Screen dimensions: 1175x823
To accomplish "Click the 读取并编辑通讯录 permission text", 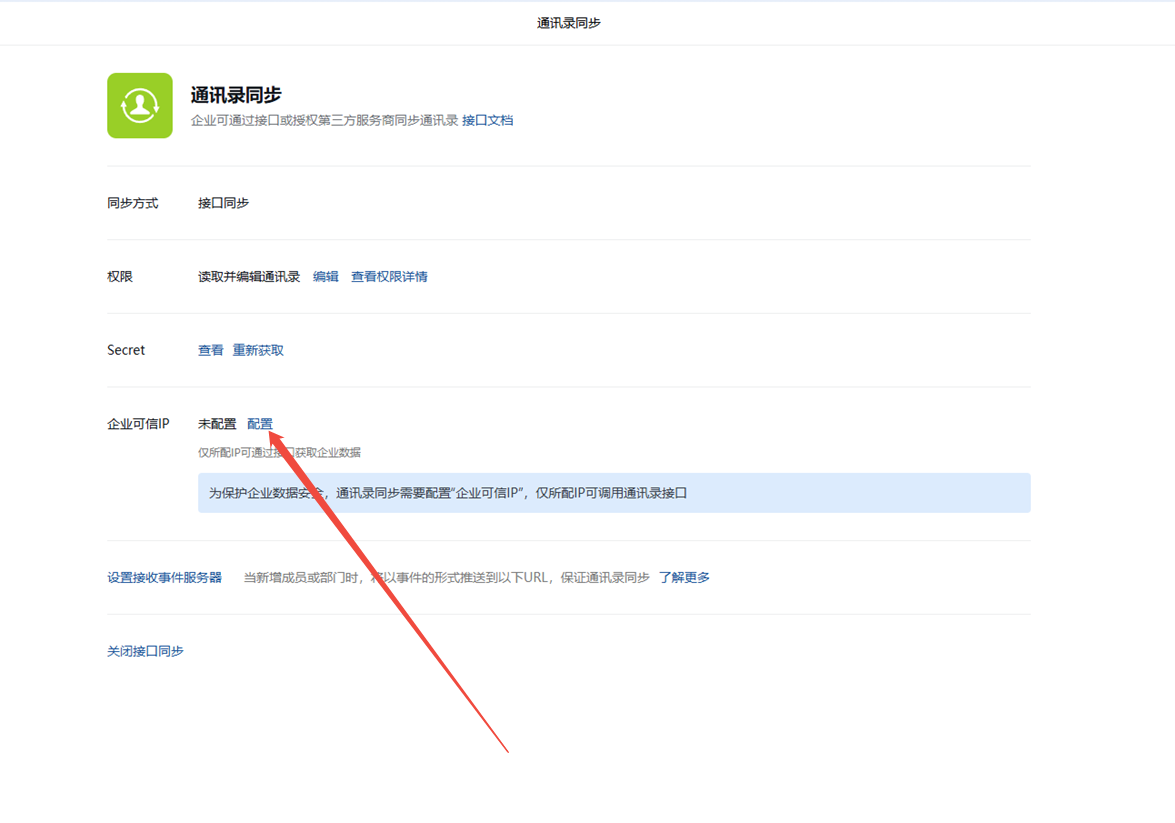I will click(249, 277).
